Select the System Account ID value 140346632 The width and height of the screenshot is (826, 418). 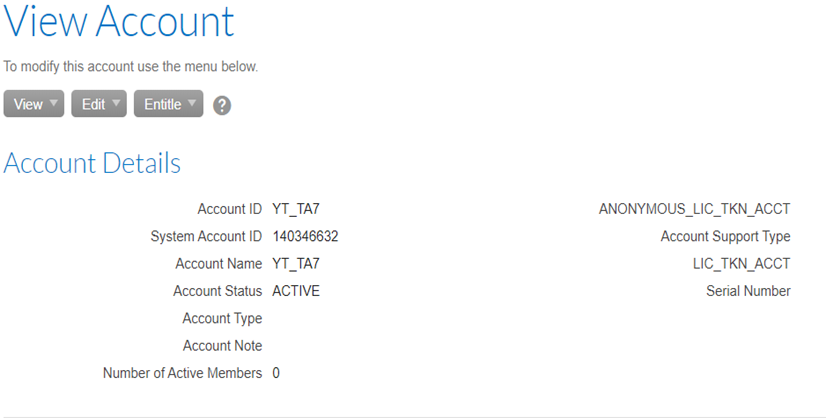[306, 236]
